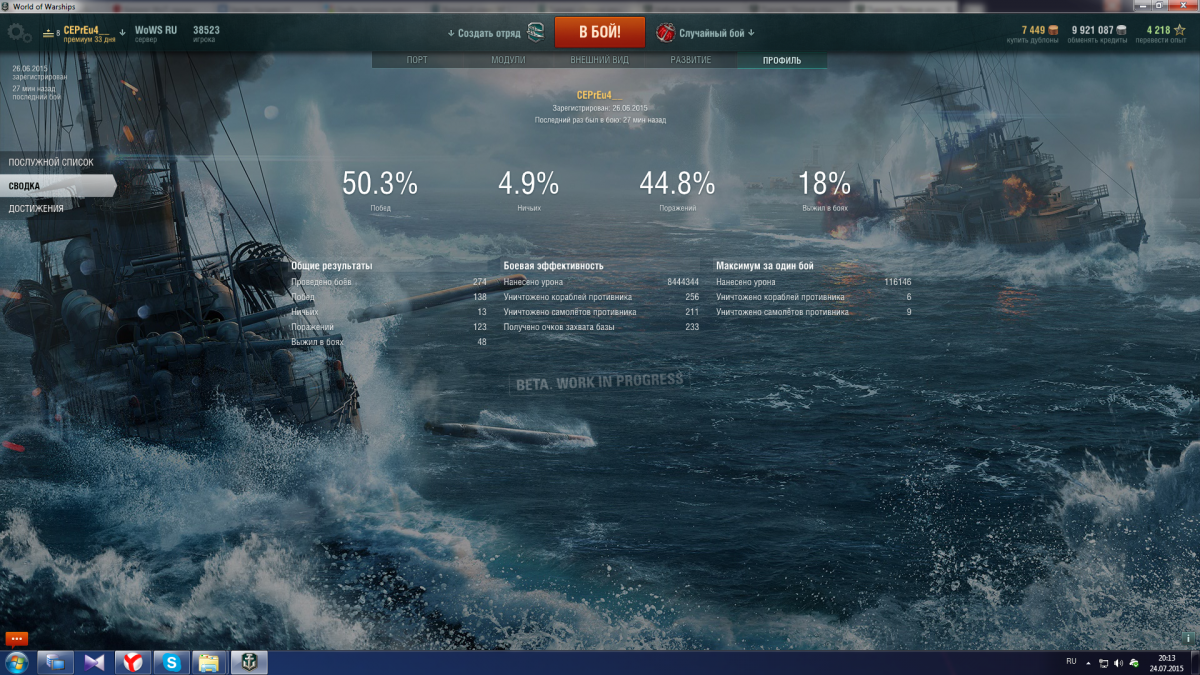Open Visual Studio from the taskbar

(x=95, y=662)
